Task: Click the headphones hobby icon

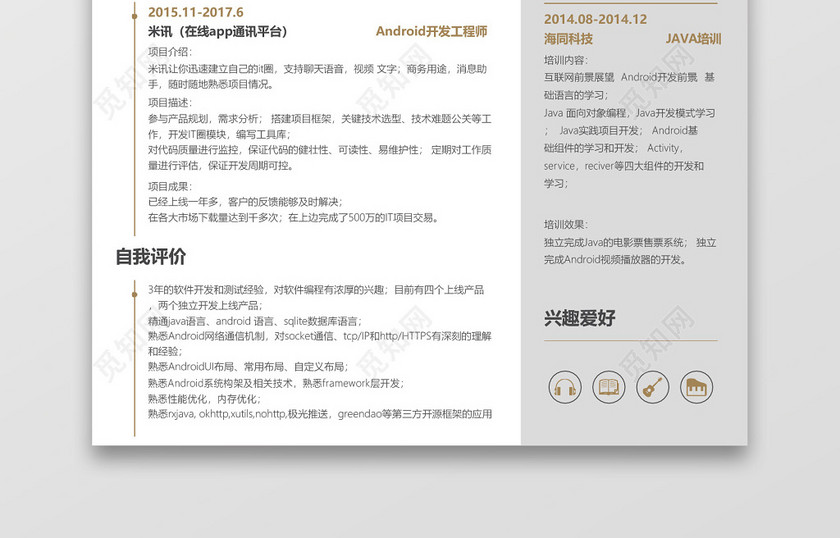Action: pos(565,387)
